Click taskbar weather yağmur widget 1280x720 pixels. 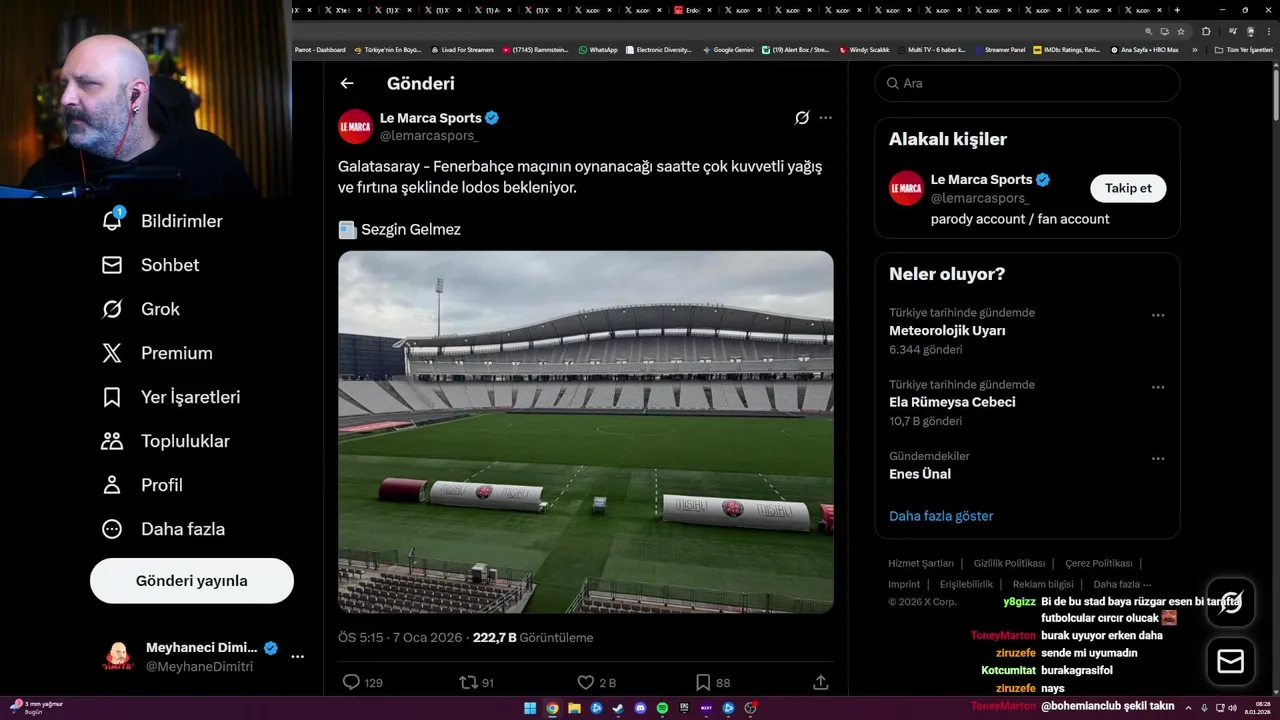click(x=38, y=707)
